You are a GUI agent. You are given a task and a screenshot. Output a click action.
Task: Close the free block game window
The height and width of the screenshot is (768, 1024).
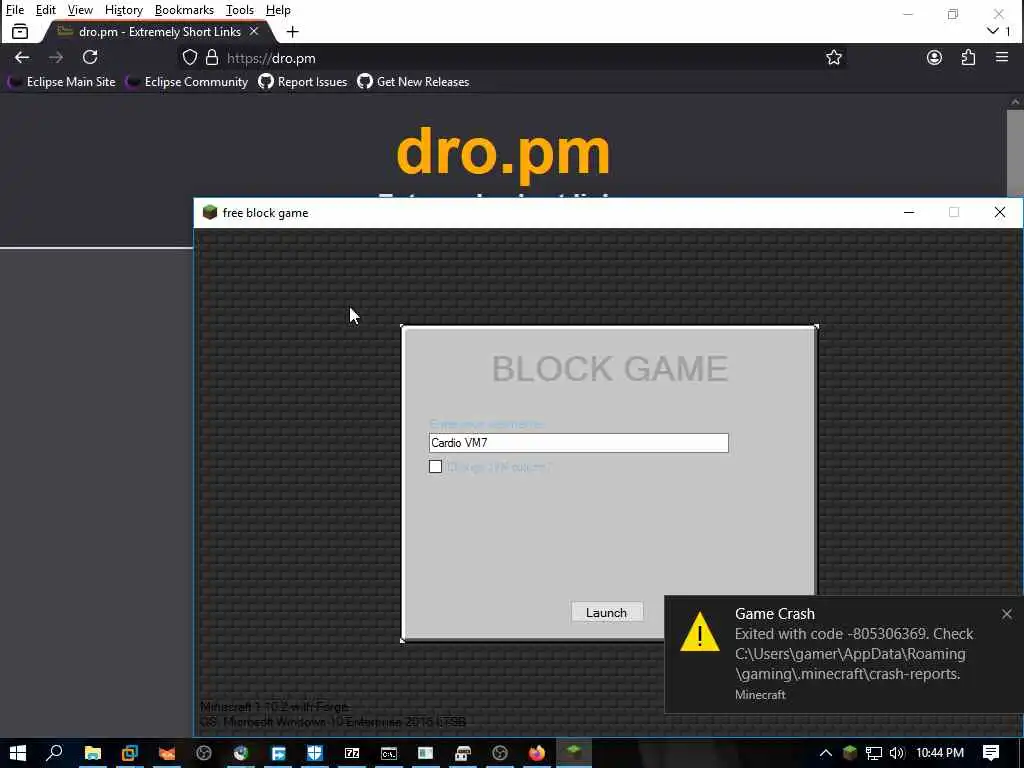point(999,212)
